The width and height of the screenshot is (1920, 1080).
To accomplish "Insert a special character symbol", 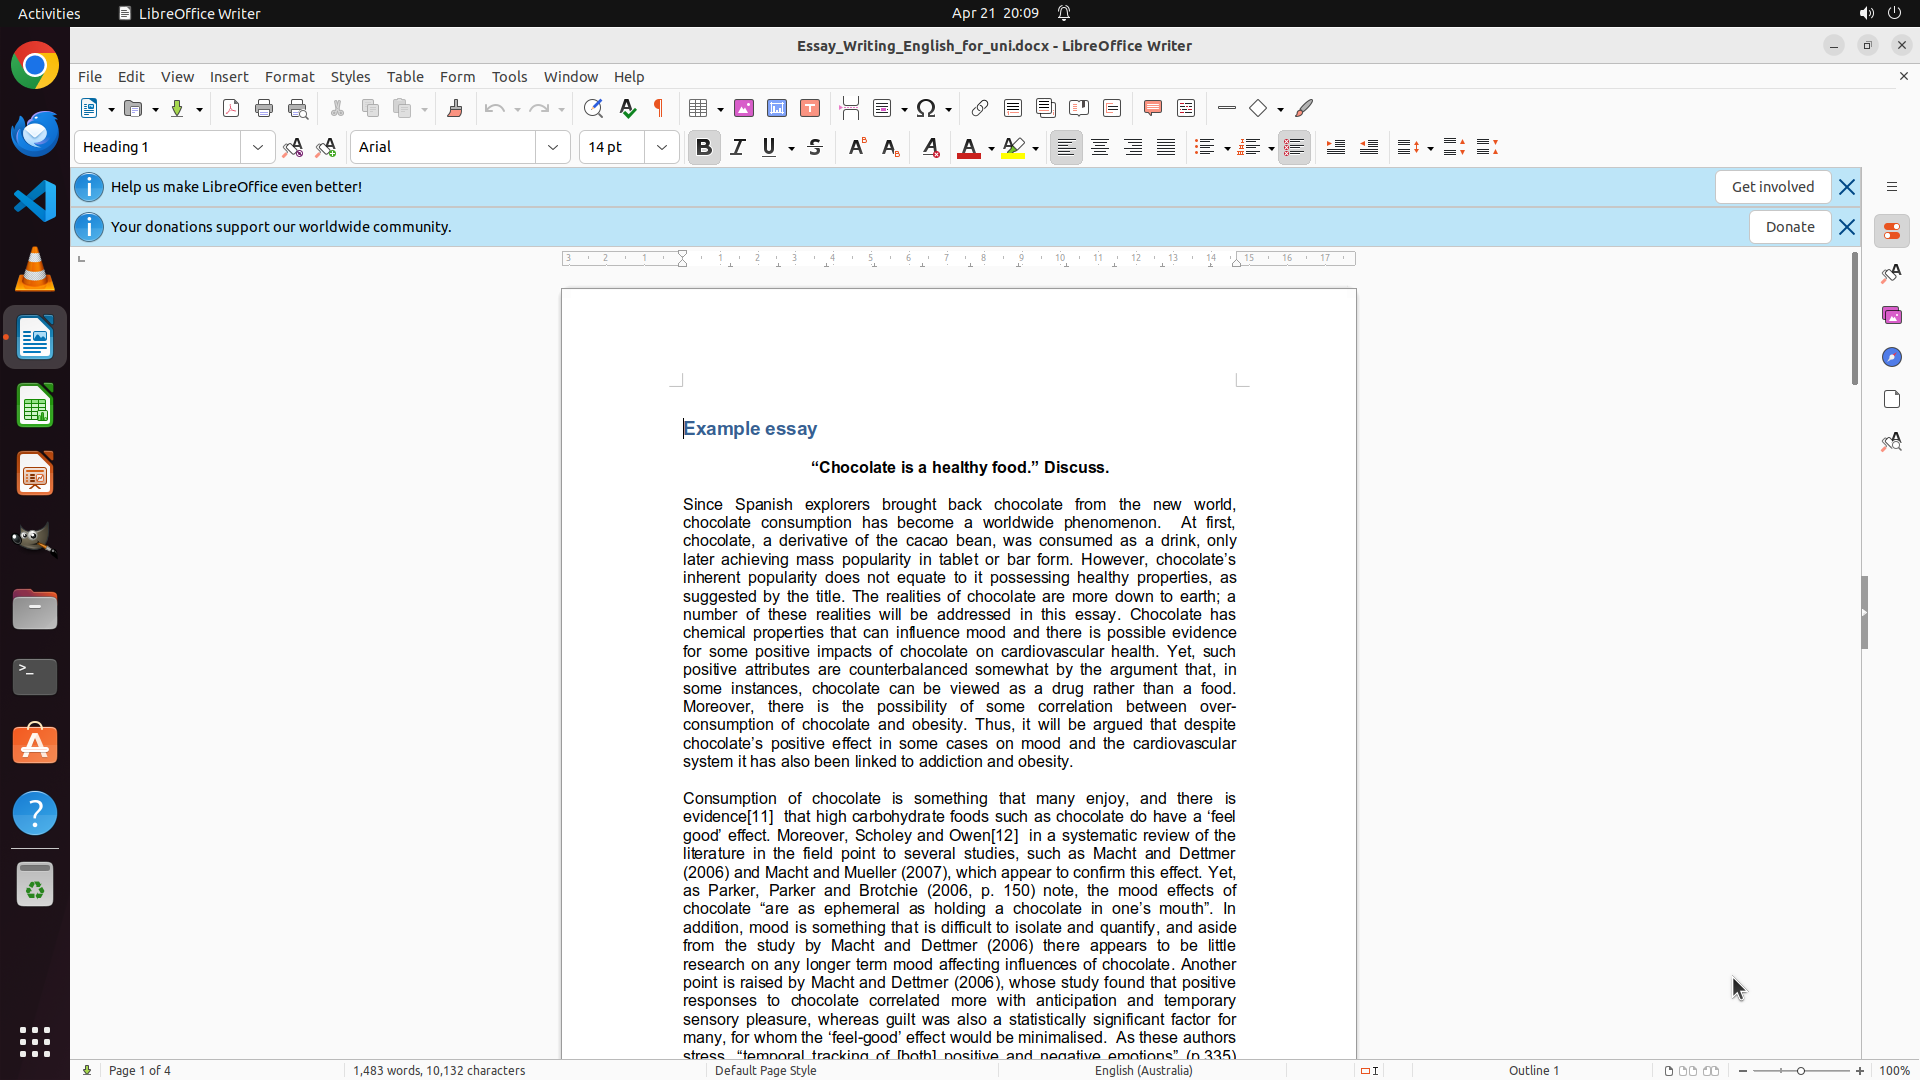I will click(926, 108).
